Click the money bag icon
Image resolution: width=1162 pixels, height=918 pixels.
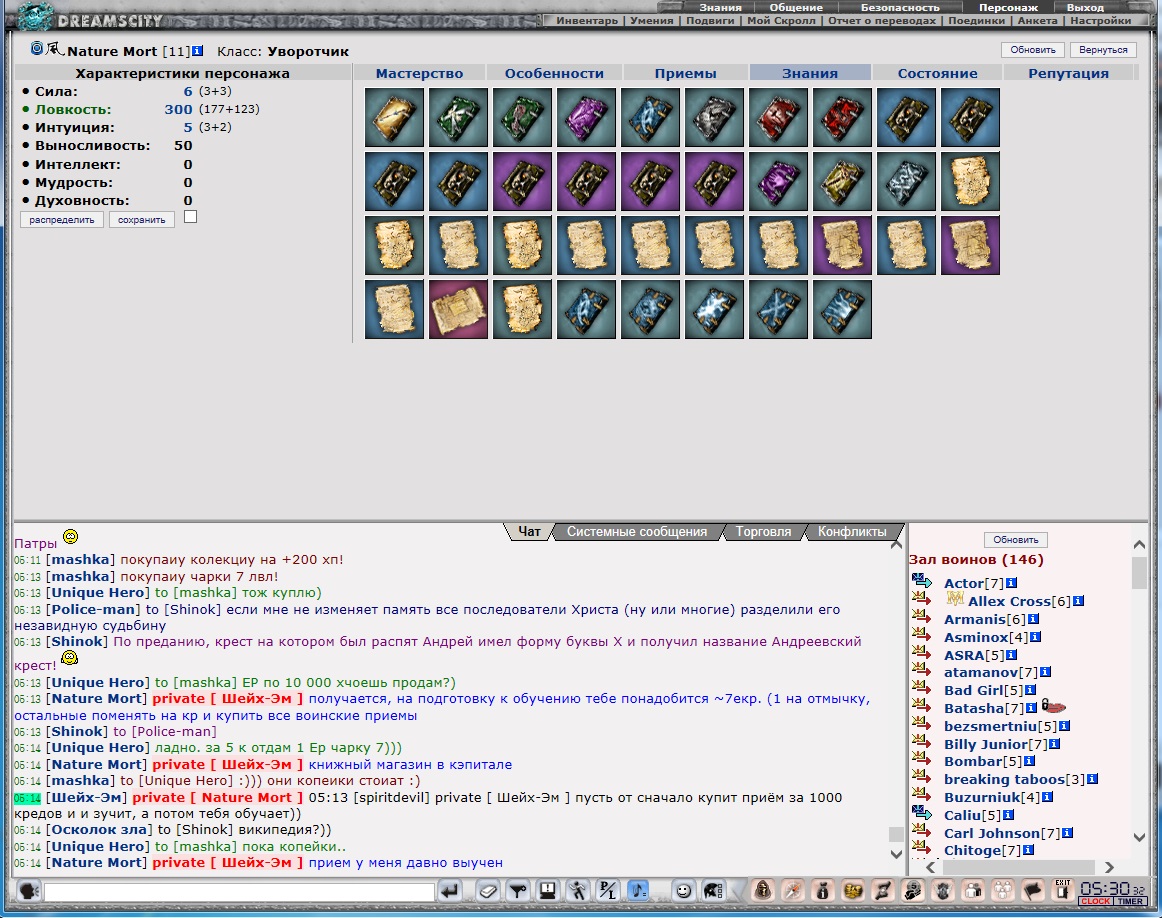pos(823,889)
